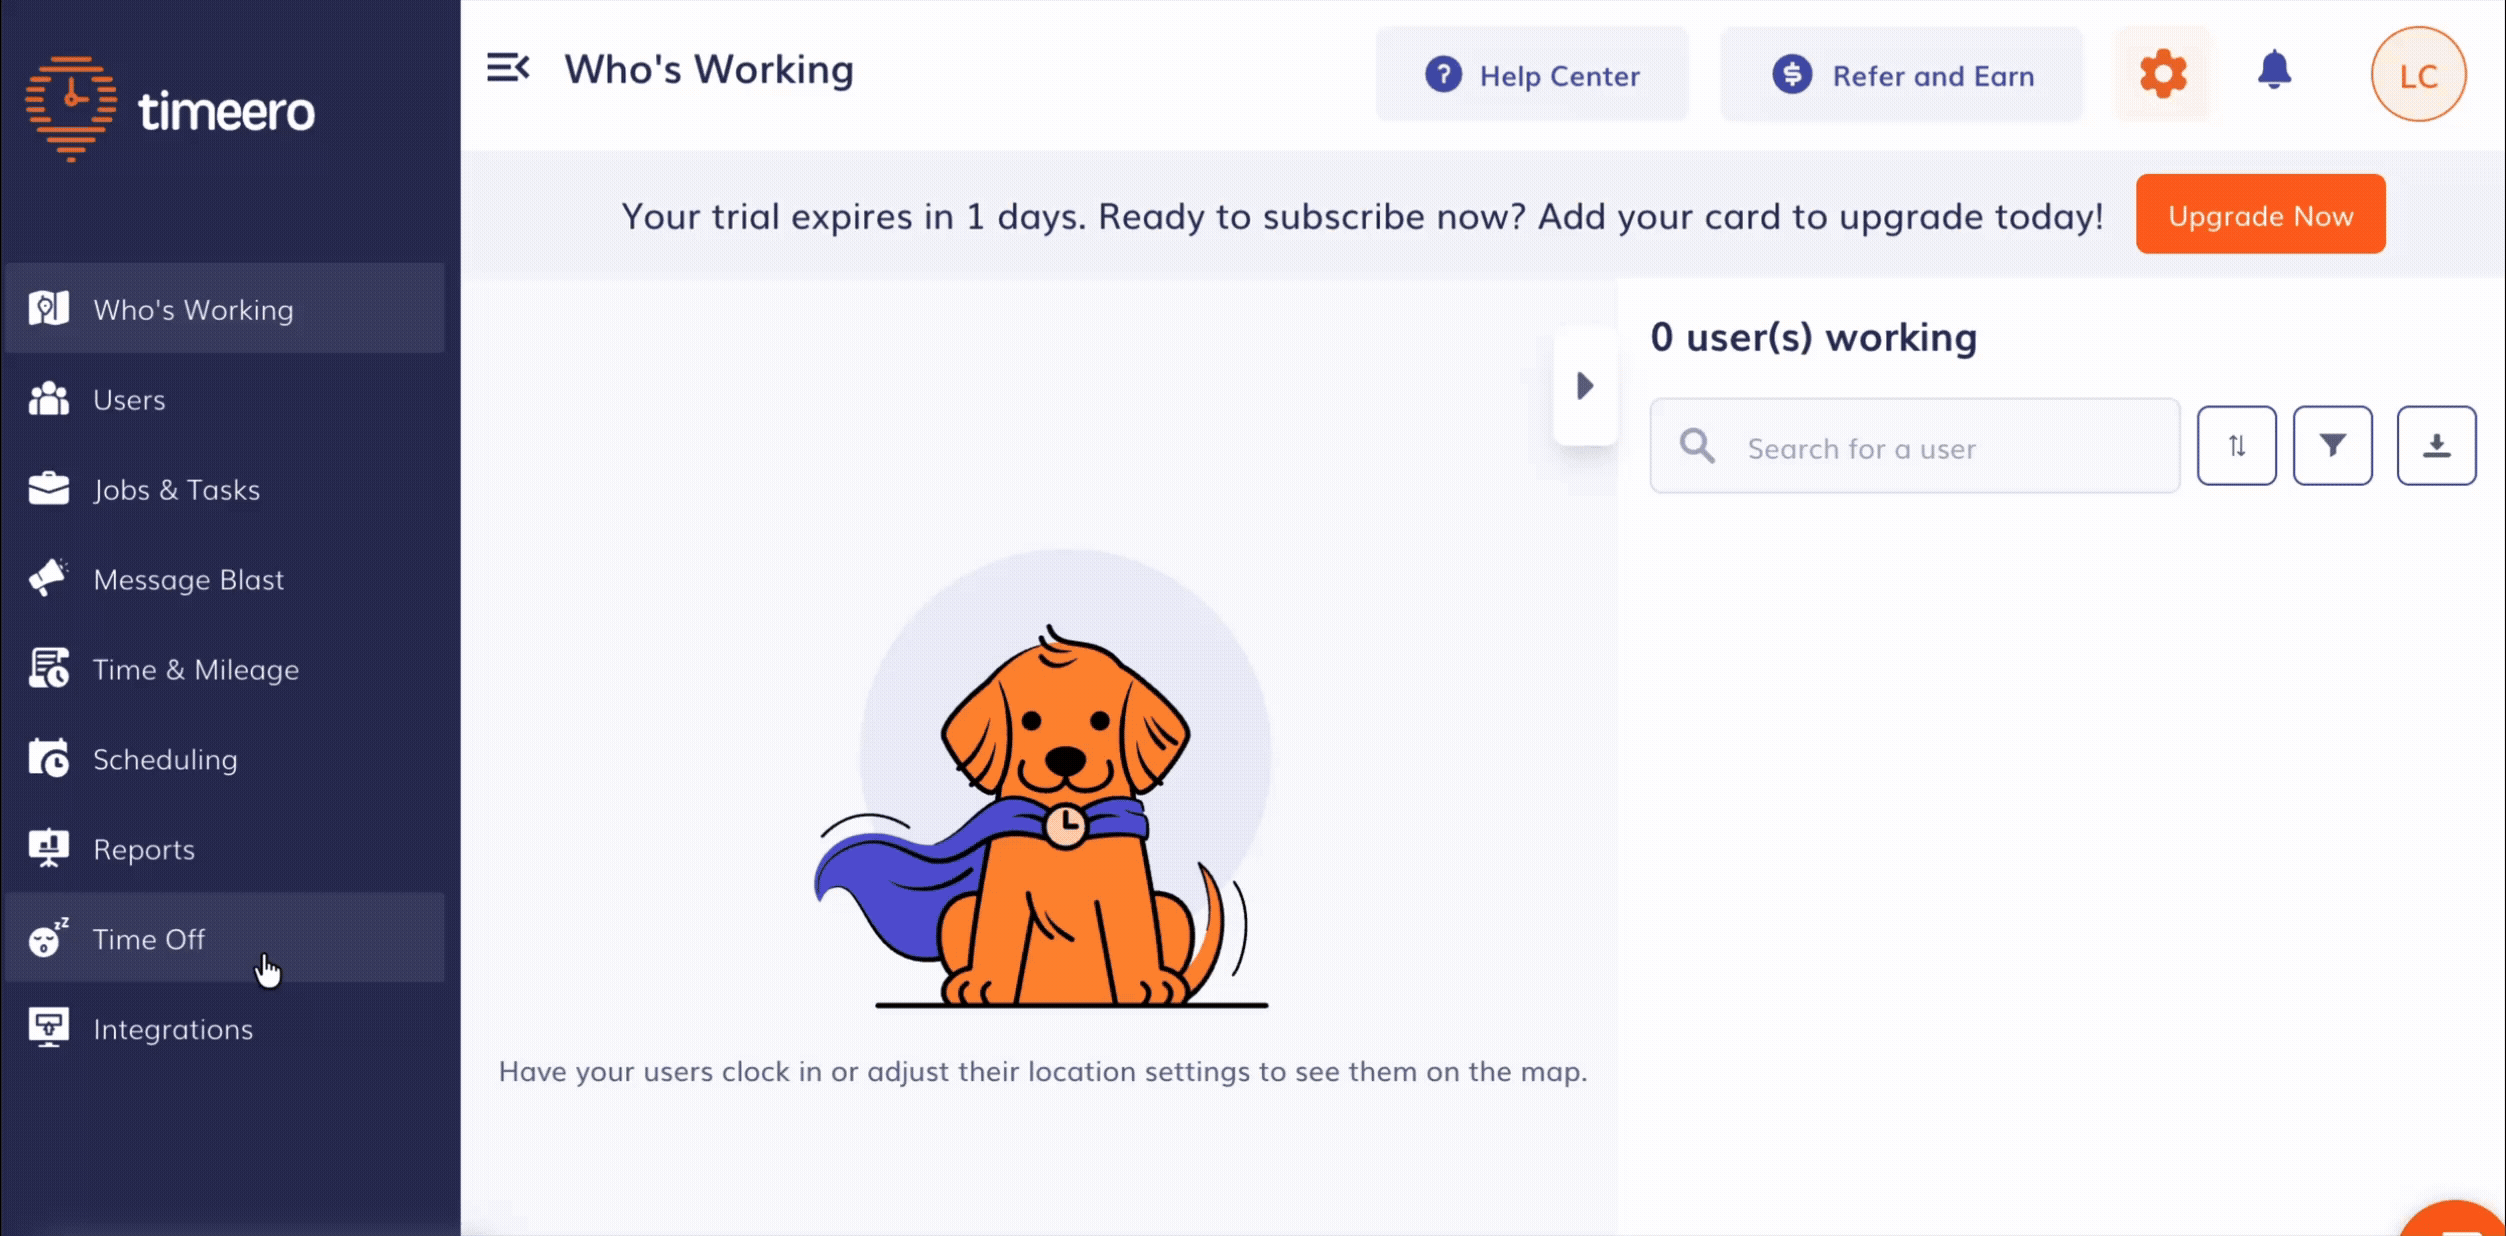Open the filter users icon
Viewport: 2506px width, 1236px height.
coord(2332,446)
